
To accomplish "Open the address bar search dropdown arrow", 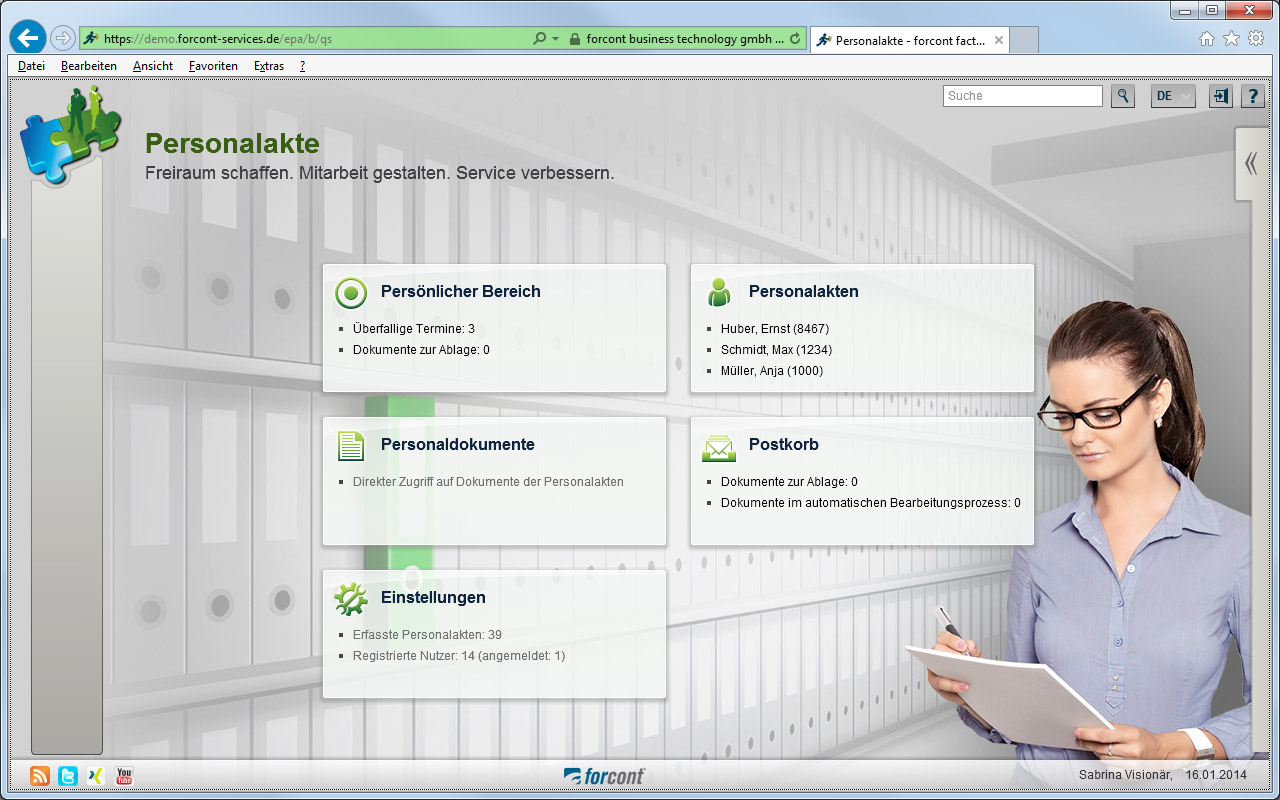I will [x=555, y=39].
